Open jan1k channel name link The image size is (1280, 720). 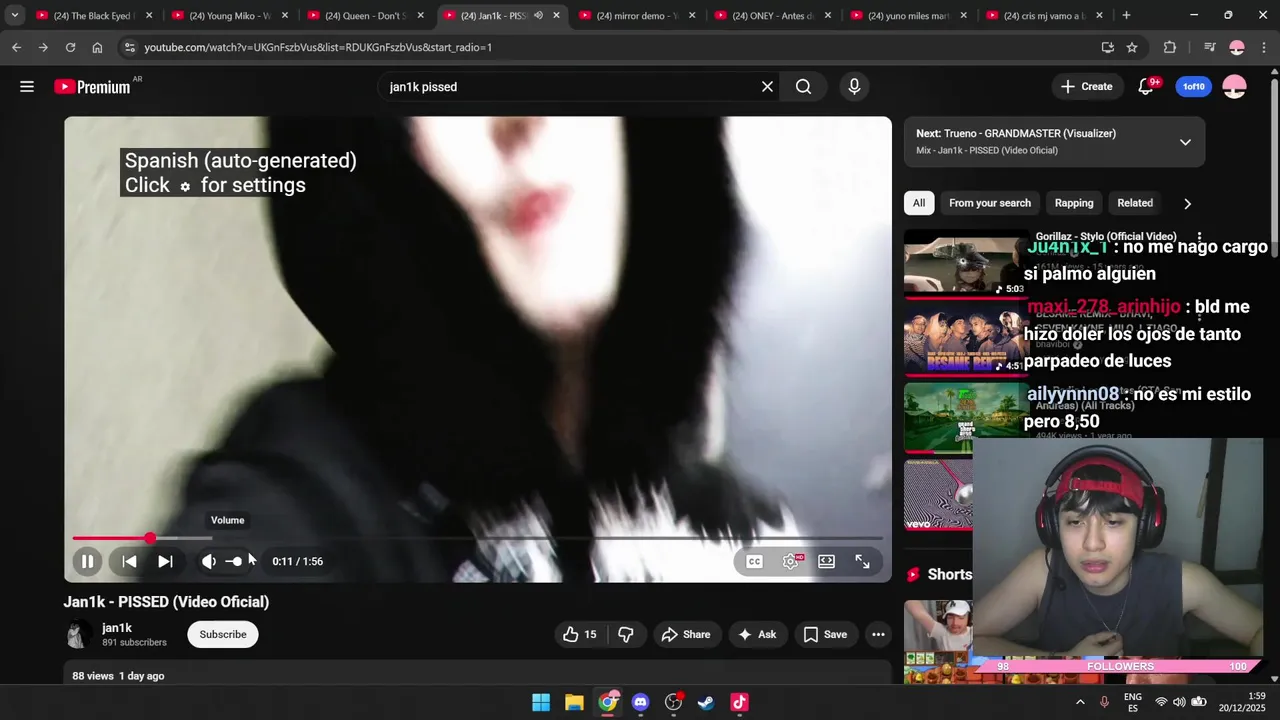[x=117, y=628]
